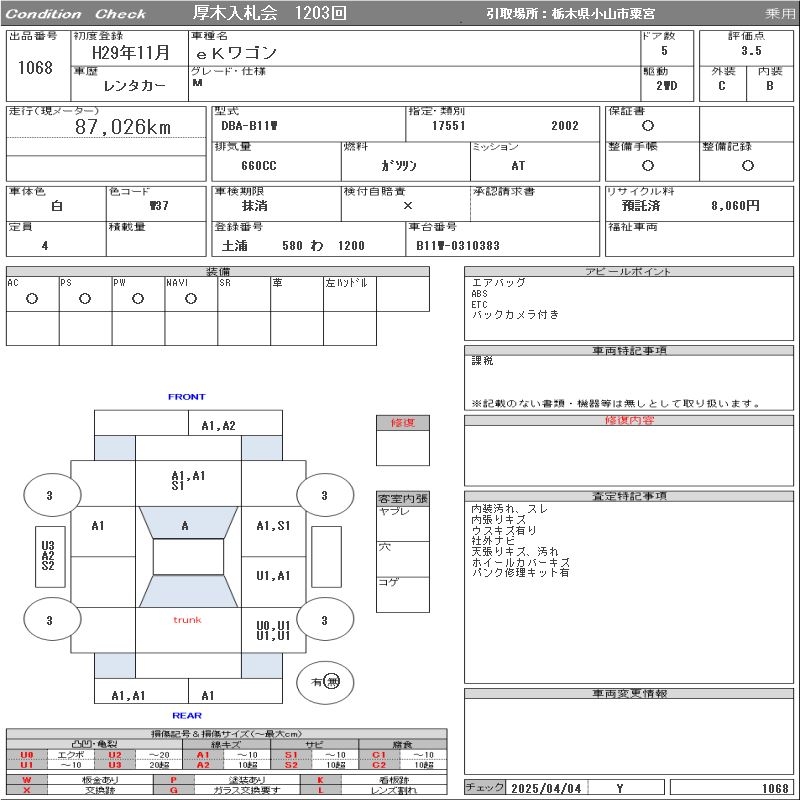This screenshot has height=800, width=800.
Task: Click exterior grade C
Action: (x=722, y=86)
